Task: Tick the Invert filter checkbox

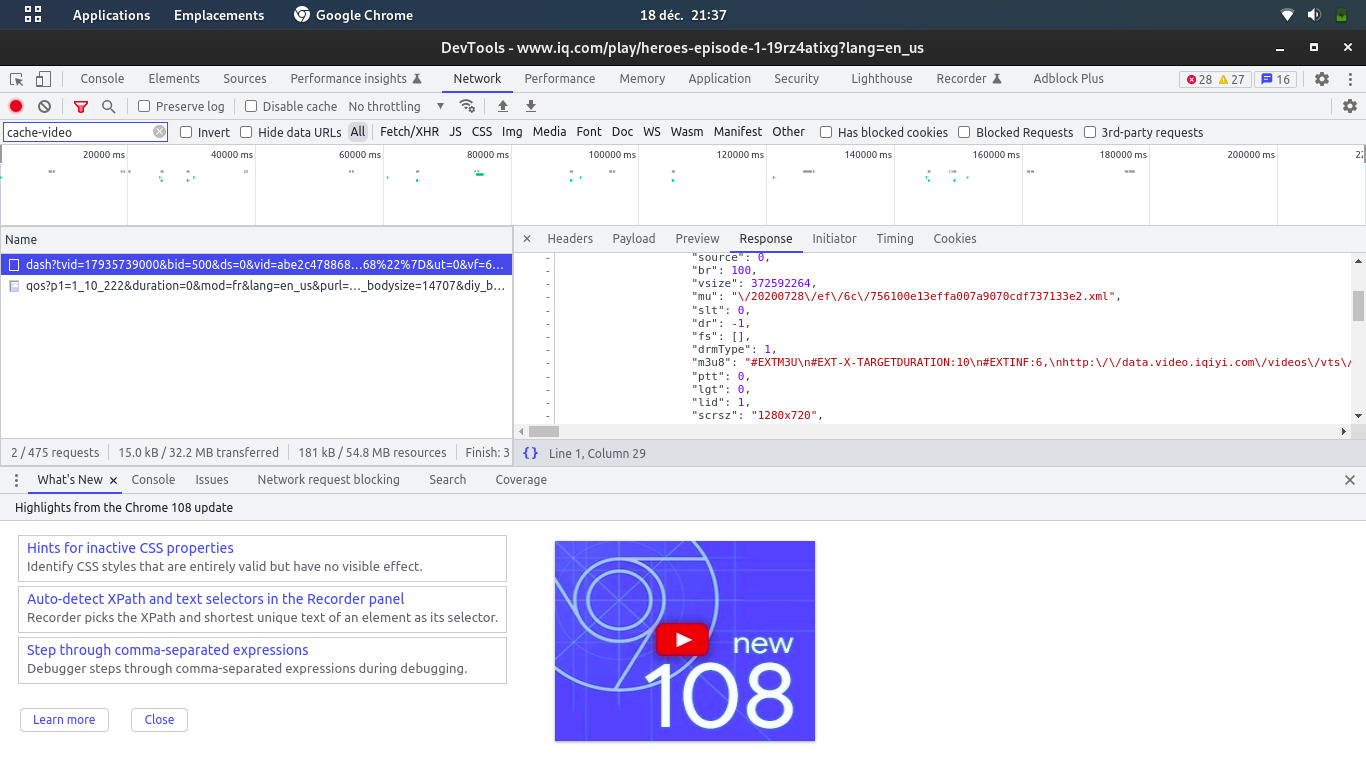Action: tap(186, 132)
